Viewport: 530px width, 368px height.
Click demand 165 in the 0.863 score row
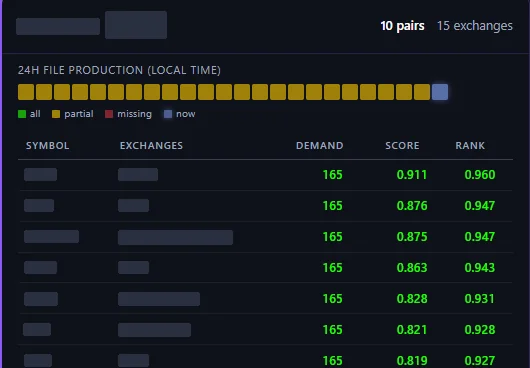pos(333,268)
